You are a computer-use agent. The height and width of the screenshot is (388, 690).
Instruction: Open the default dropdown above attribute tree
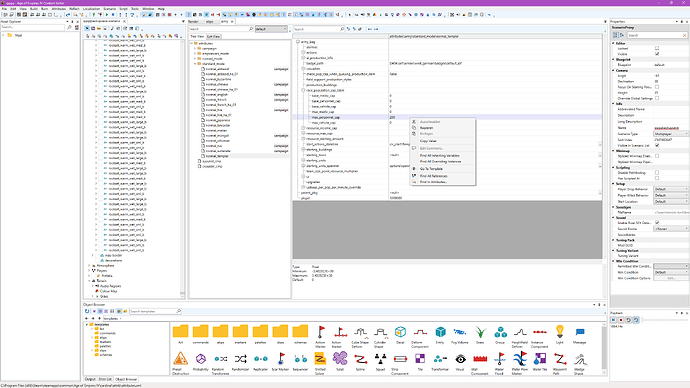[272, 29]
